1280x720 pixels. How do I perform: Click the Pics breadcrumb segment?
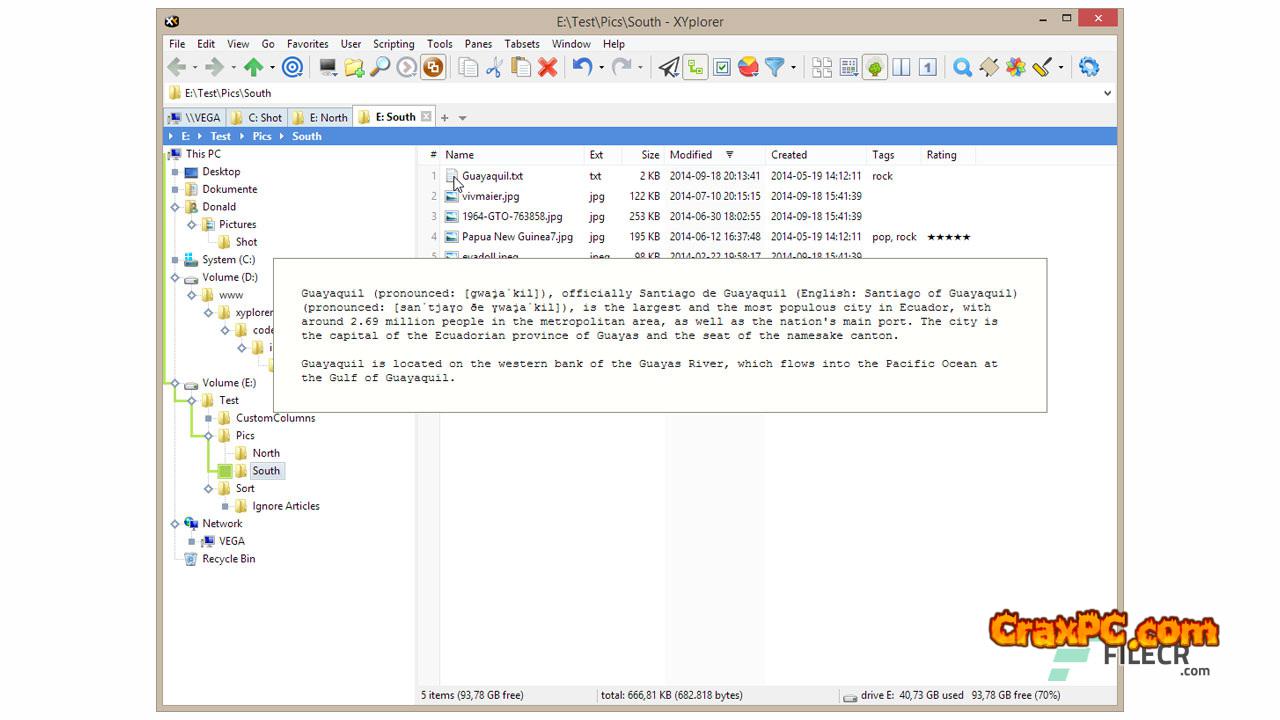pyautogui.click(x=261, y=136)
